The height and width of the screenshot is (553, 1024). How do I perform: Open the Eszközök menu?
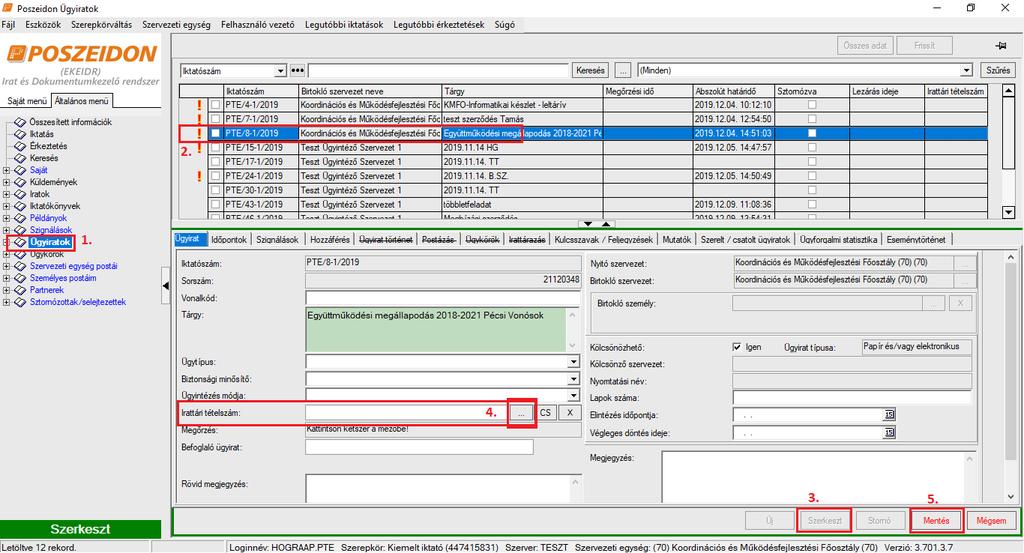click(43, 25)
